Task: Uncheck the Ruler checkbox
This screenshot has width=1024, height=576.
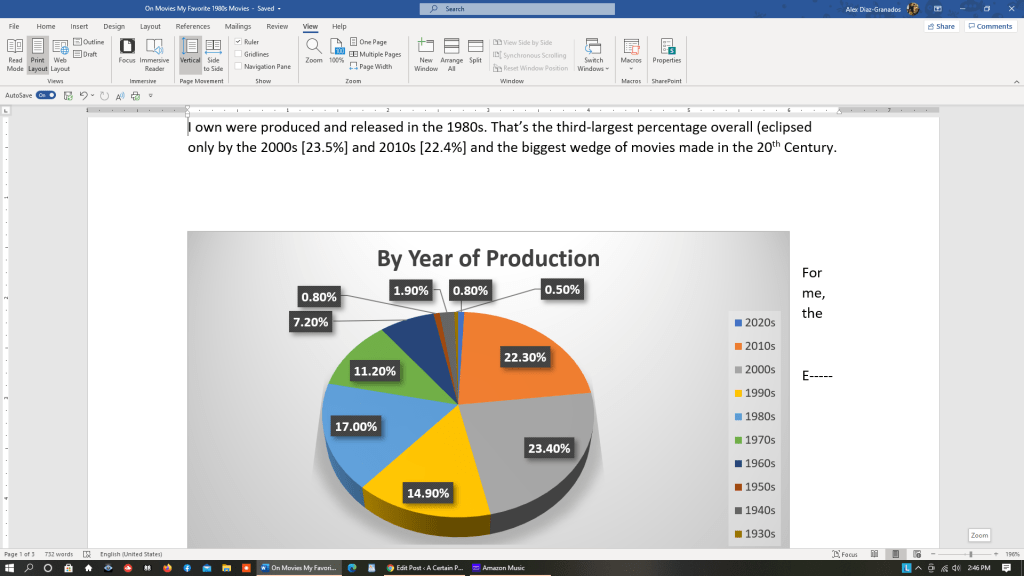Action: 238,42
